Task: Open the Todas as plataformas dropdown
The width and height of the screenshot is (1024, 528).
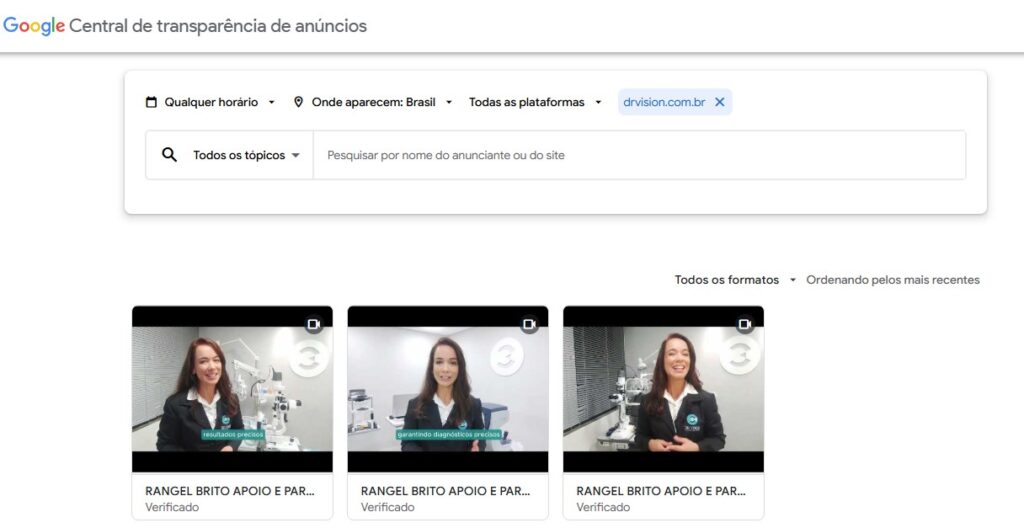Action: 535,102
